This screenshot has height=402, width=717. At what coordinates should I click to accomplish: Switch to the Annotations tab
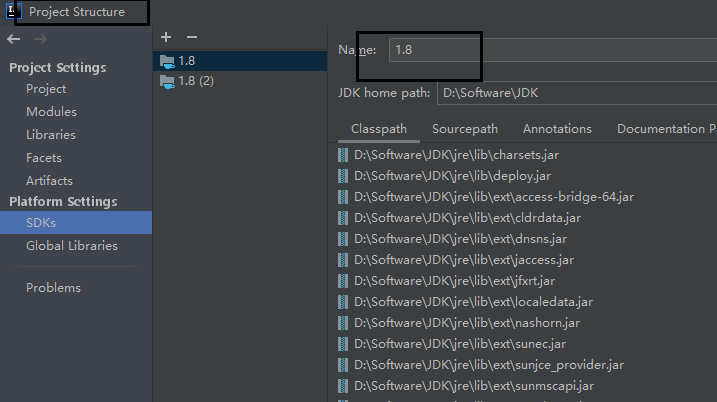point(557,129)
